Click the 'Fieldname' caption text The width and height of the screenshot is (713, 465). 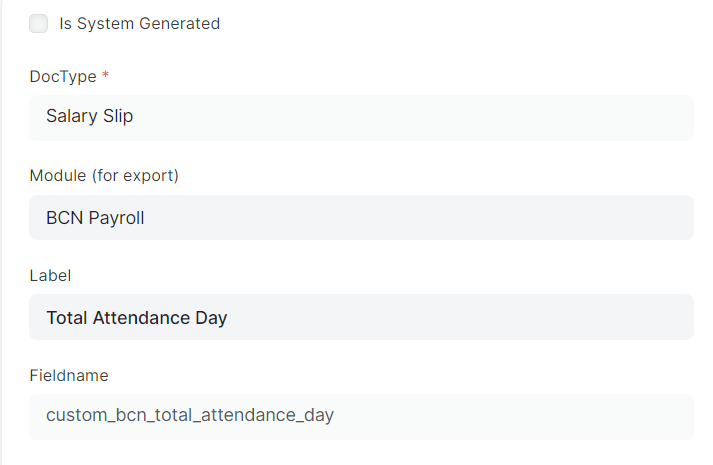tap(69, 375)
